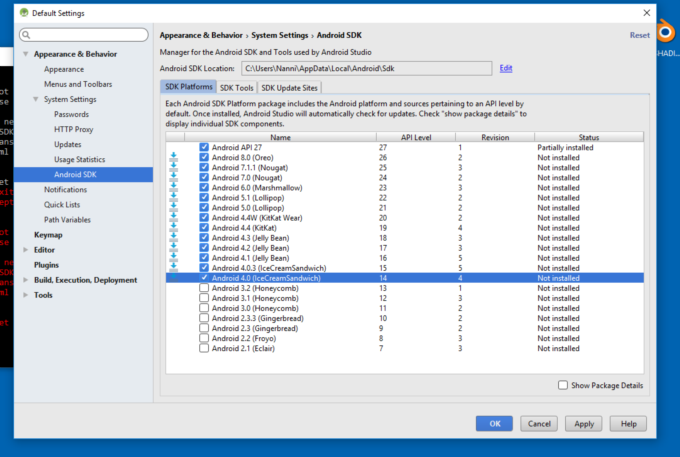The image size is (680, 457).
Task: Click the download icon next to Android 6.0 (Marshmallow)
Action: tap(173, 187)
